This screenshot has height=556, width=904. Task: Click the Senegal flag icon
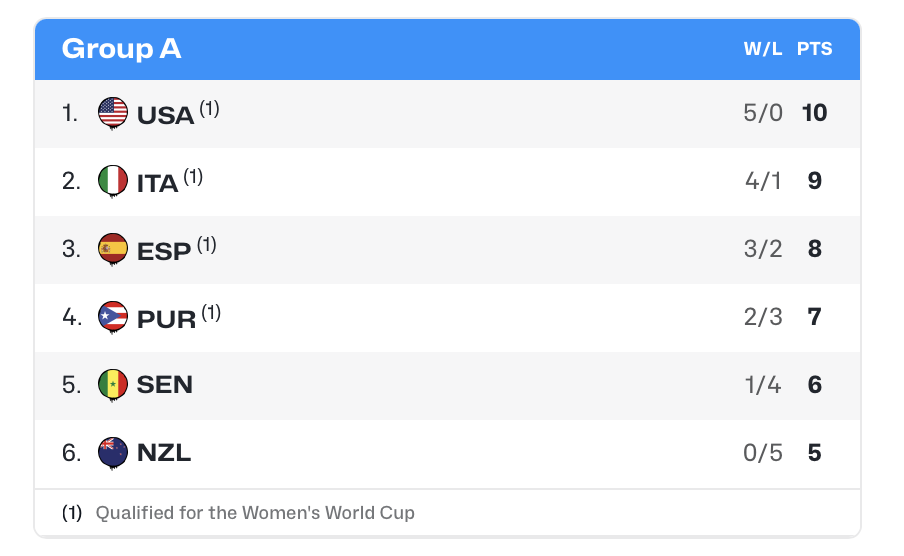point(113,385)
